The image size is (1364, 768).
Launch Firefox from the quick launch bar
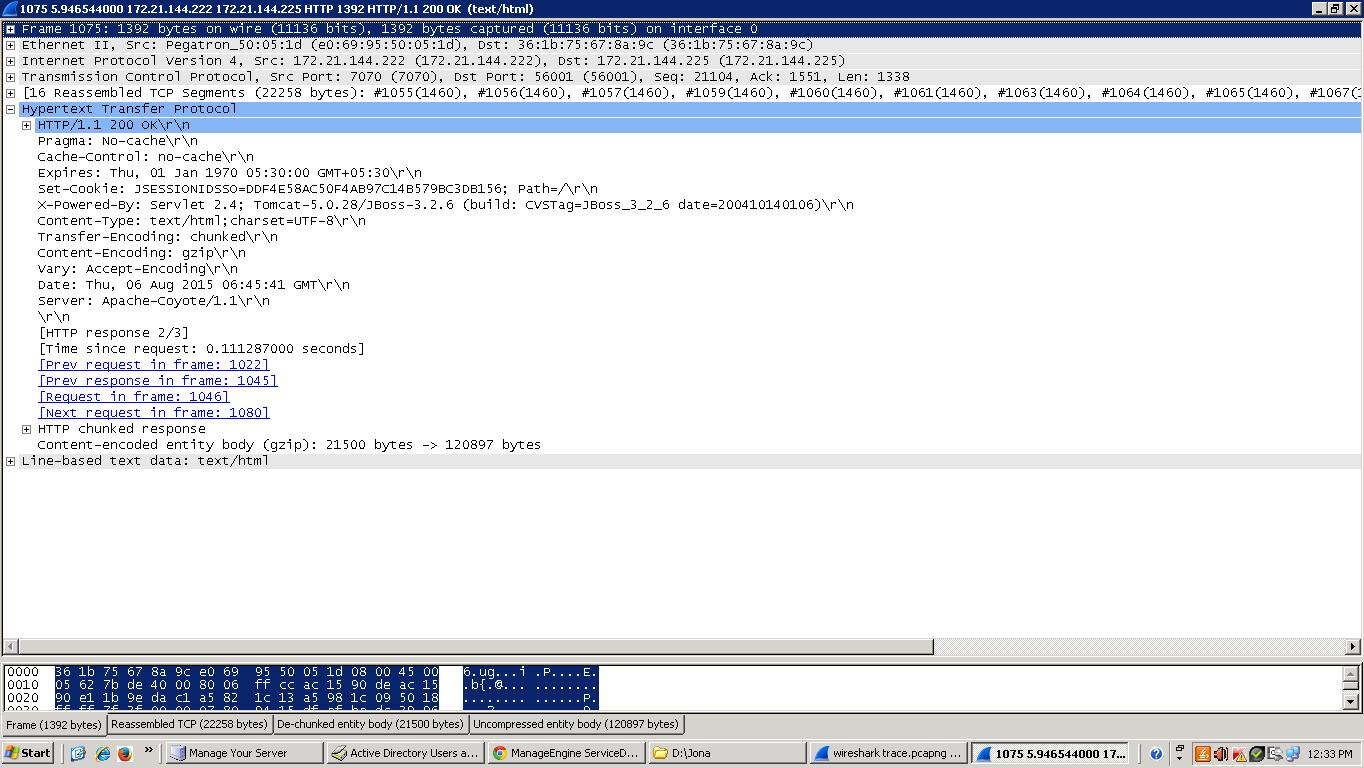[x=124, y=753]
